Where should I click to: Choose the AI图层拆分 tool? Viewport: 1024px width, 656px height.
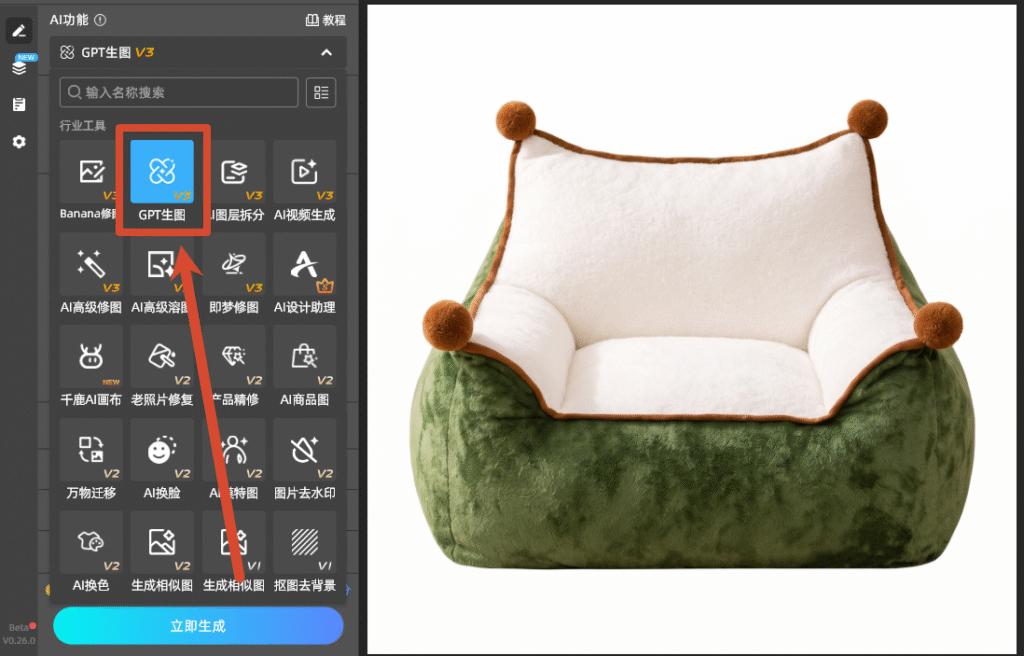(234, 180)
